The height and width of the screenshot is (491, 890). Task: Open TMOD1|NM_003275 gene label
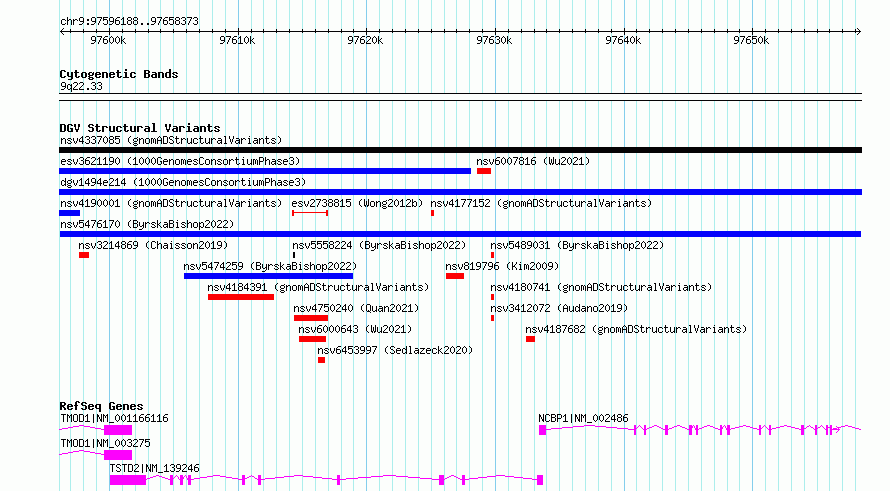[x=105, y=443]
